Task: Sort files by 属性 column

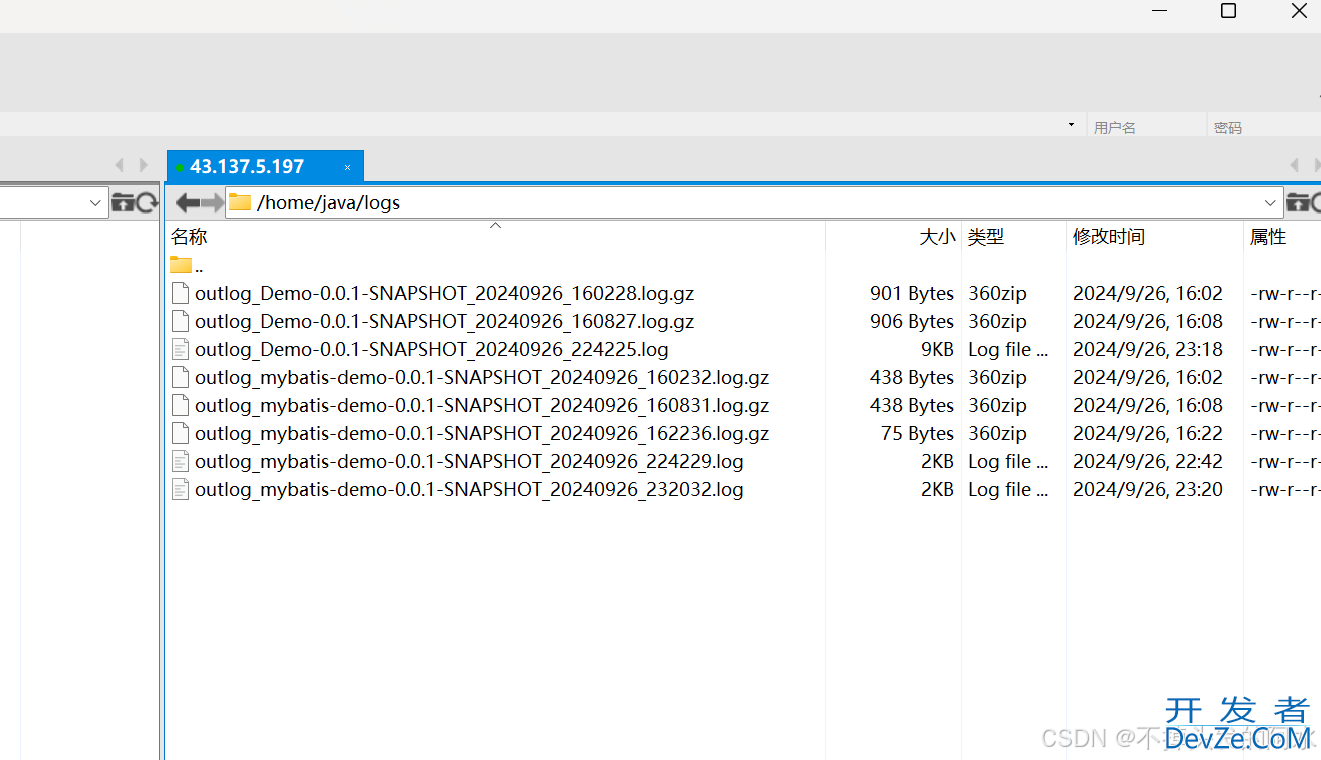Action: pyautogui.click(x=1268, y=237)
